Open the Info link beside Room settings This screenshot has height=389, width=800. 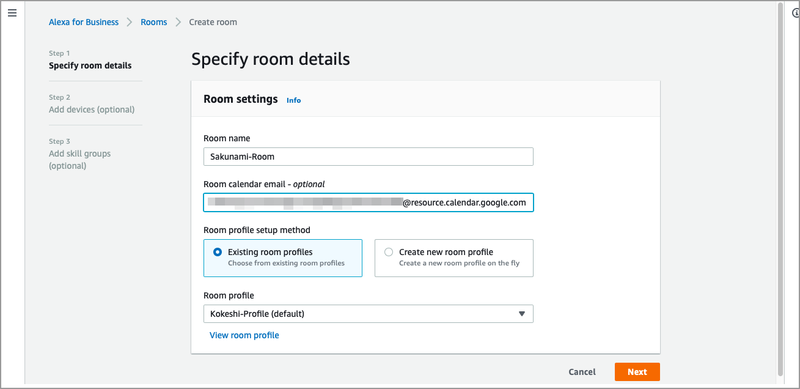(293, 101)
